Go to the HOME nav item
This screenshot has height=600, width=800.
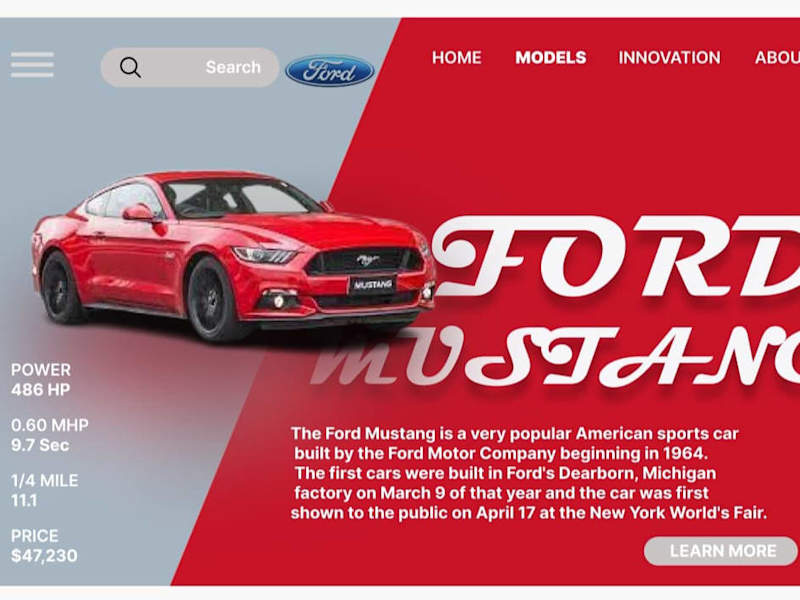click(457, 58)
